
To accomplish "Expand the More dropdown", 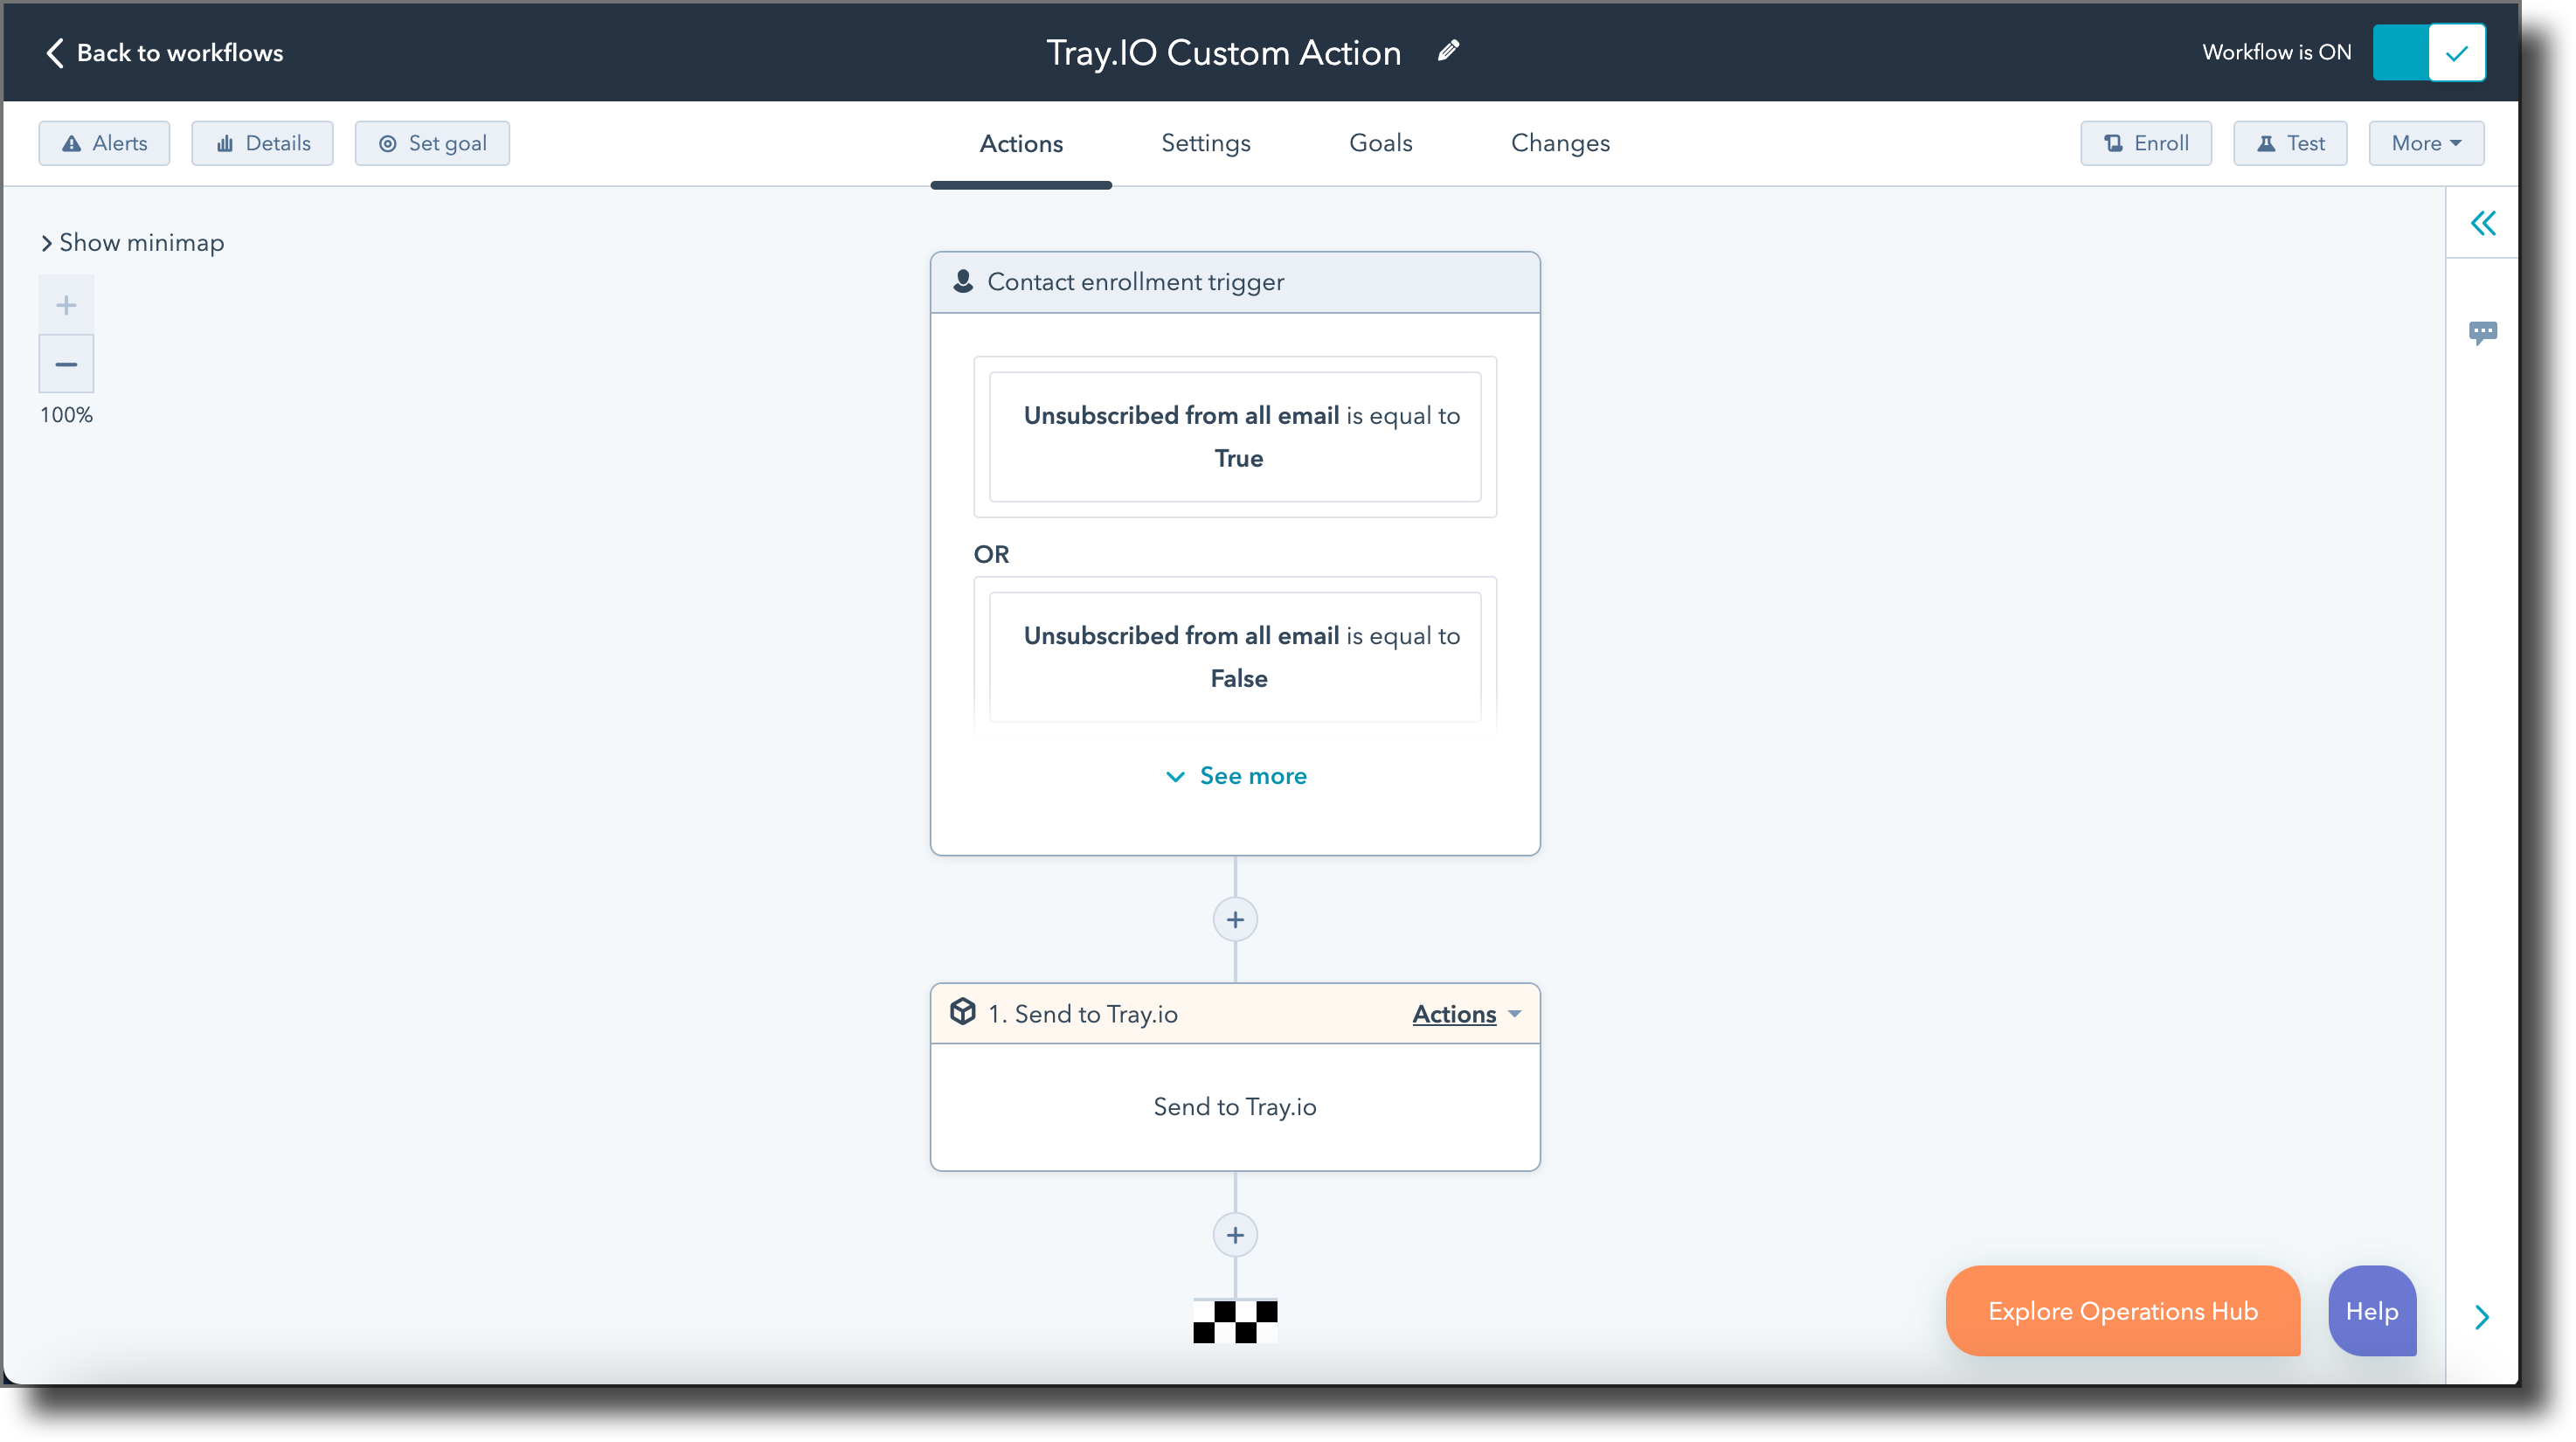I will tap(2426, 143).
